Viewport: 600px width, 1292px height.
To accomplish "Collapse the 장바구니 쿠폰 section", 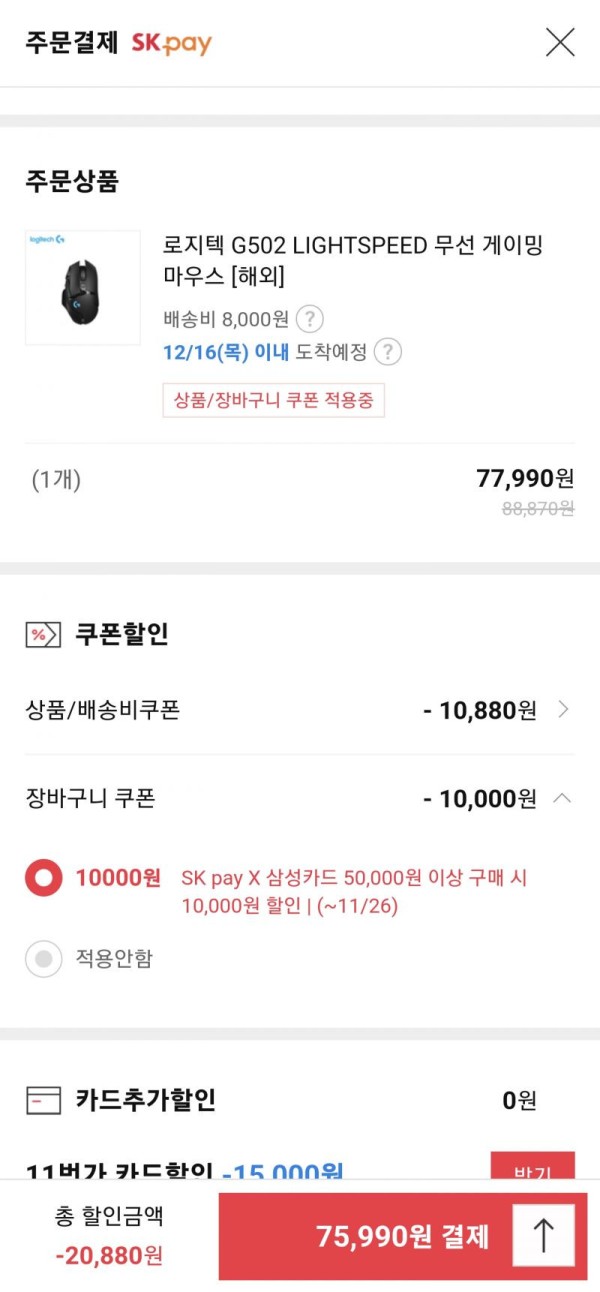I will coord(563,798).
